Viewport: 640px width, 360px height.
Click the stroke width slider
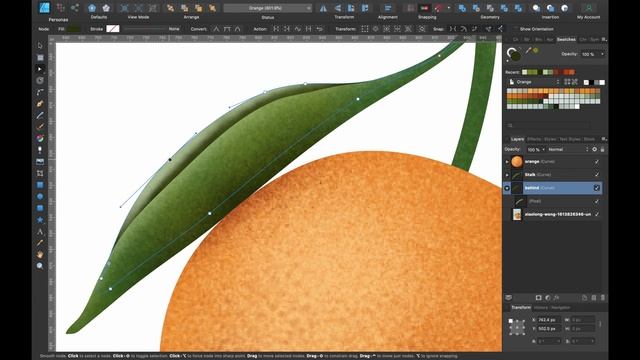(145, 29)
